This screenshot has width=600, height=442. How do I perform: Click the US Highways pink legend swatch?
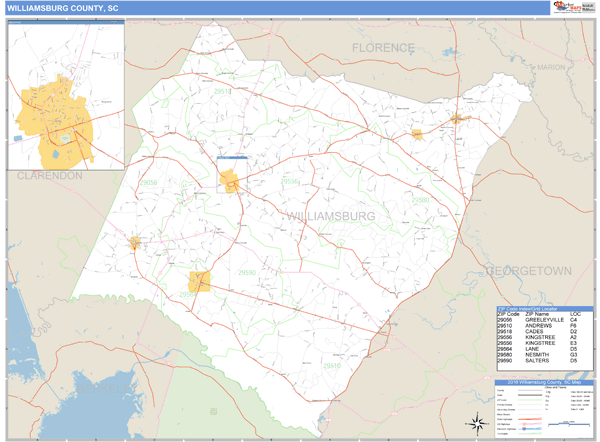point(530,424)
